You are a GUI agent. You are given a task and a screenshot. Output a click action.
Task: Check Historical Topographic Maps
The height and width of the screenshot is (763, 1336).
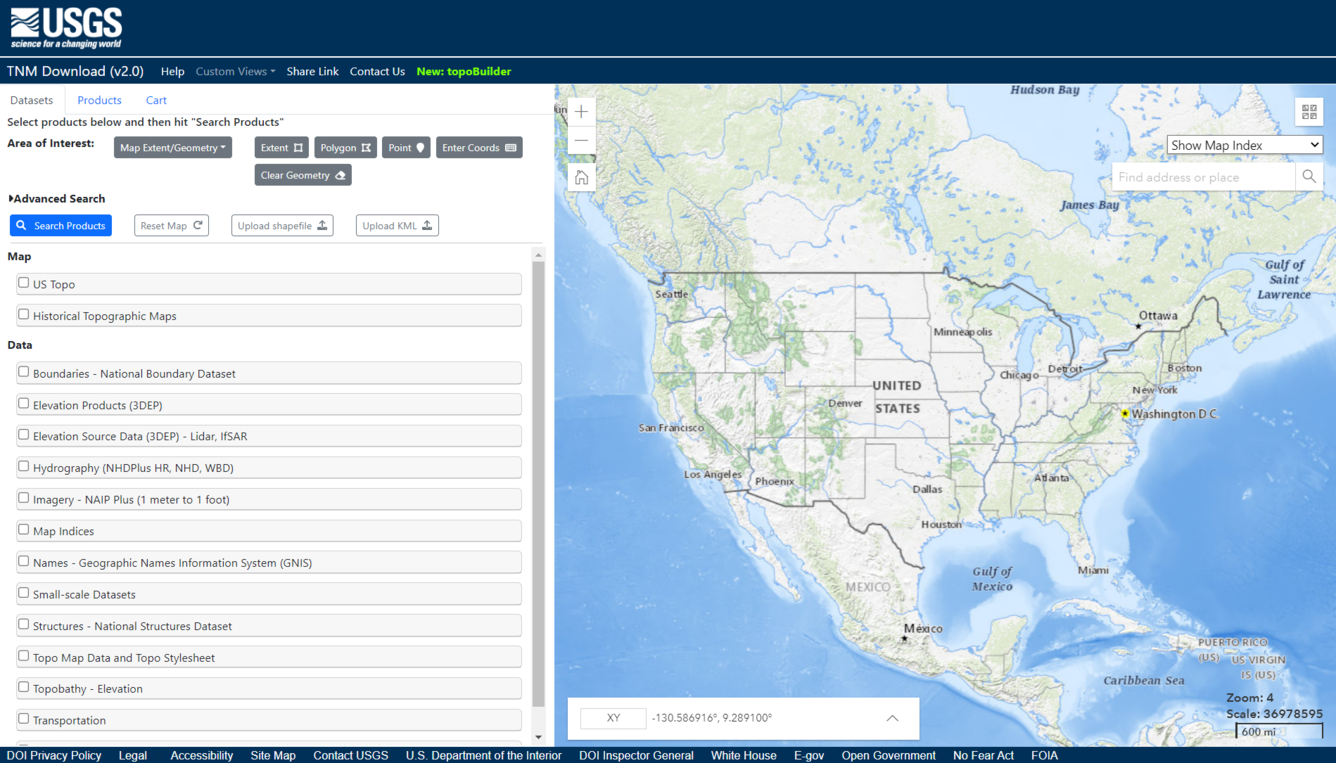tap(24, 315)
